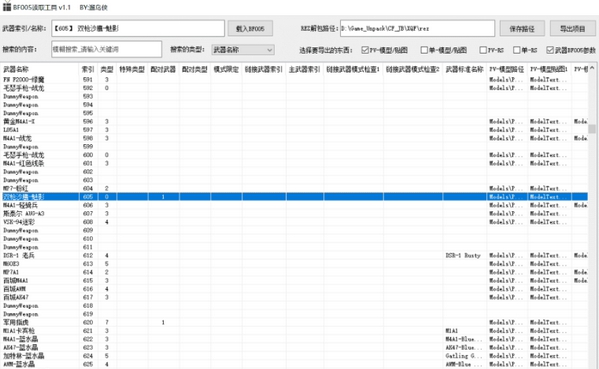Image resolution: width=599 pixels, height=369 pixels.
Task: Click the app icon in the title bar
Action: click(6, 6)
